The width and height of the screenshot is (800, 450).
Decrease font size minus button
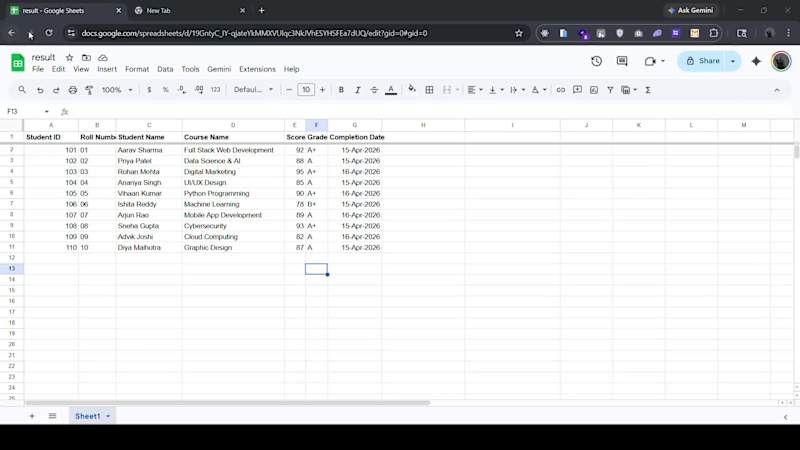click(289, 90)
